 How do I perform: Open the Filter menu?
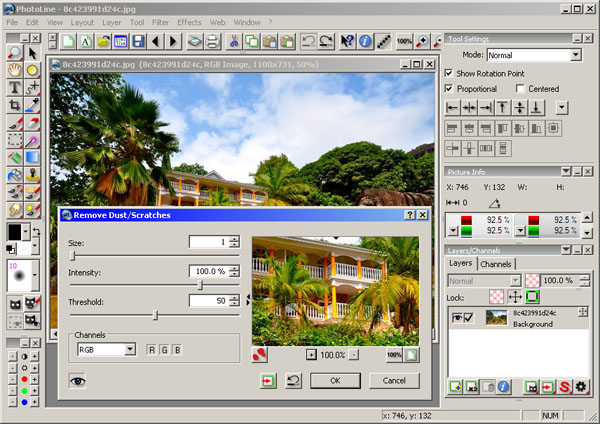click(159, 21)
